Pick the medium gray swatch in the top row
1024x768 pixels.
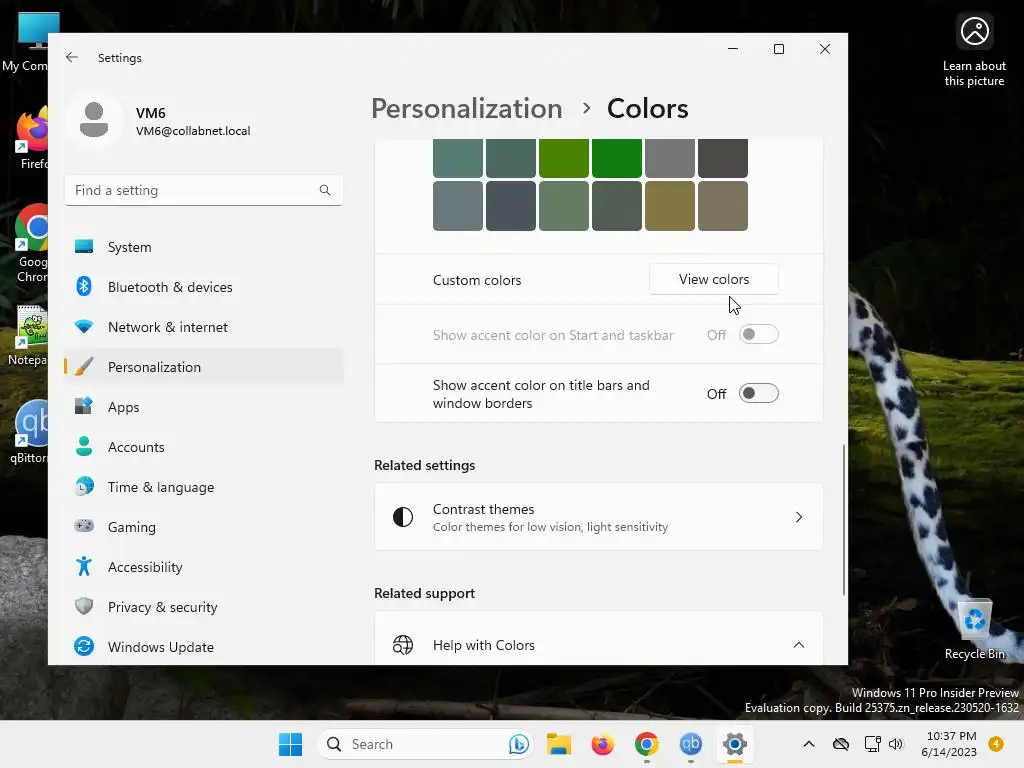coord(669,158)
